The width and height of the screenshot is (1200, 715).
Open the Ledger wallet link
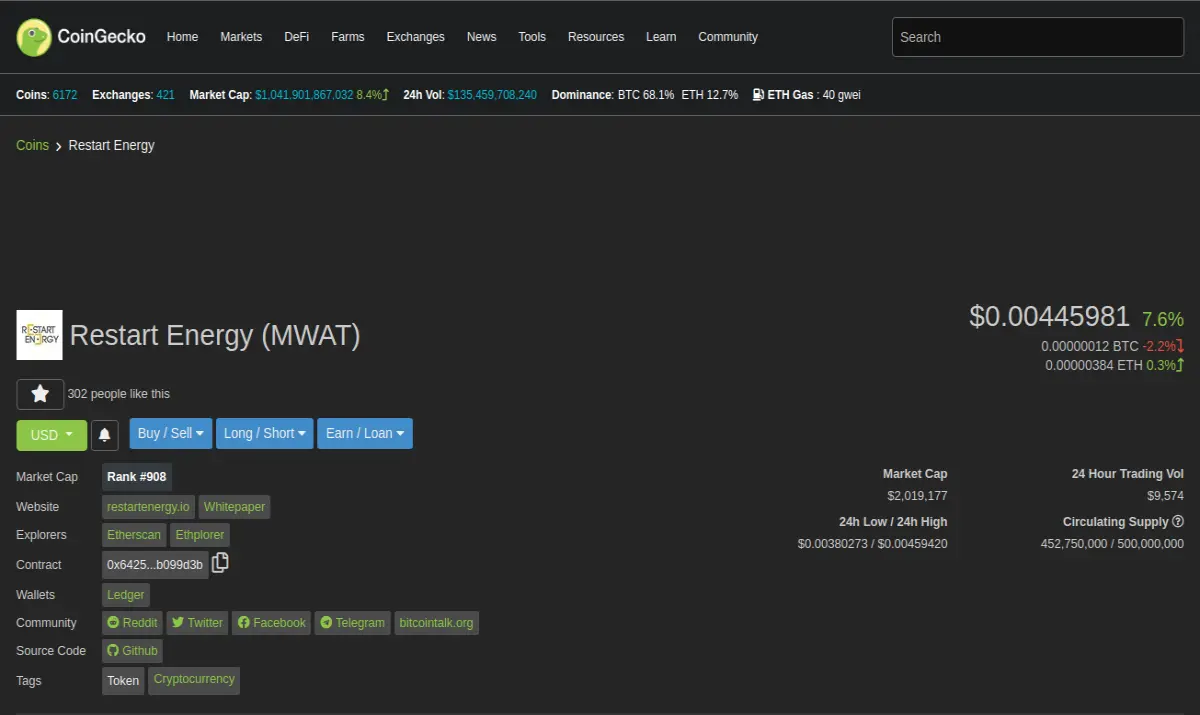pyautogui.click(x=126, y=595)
